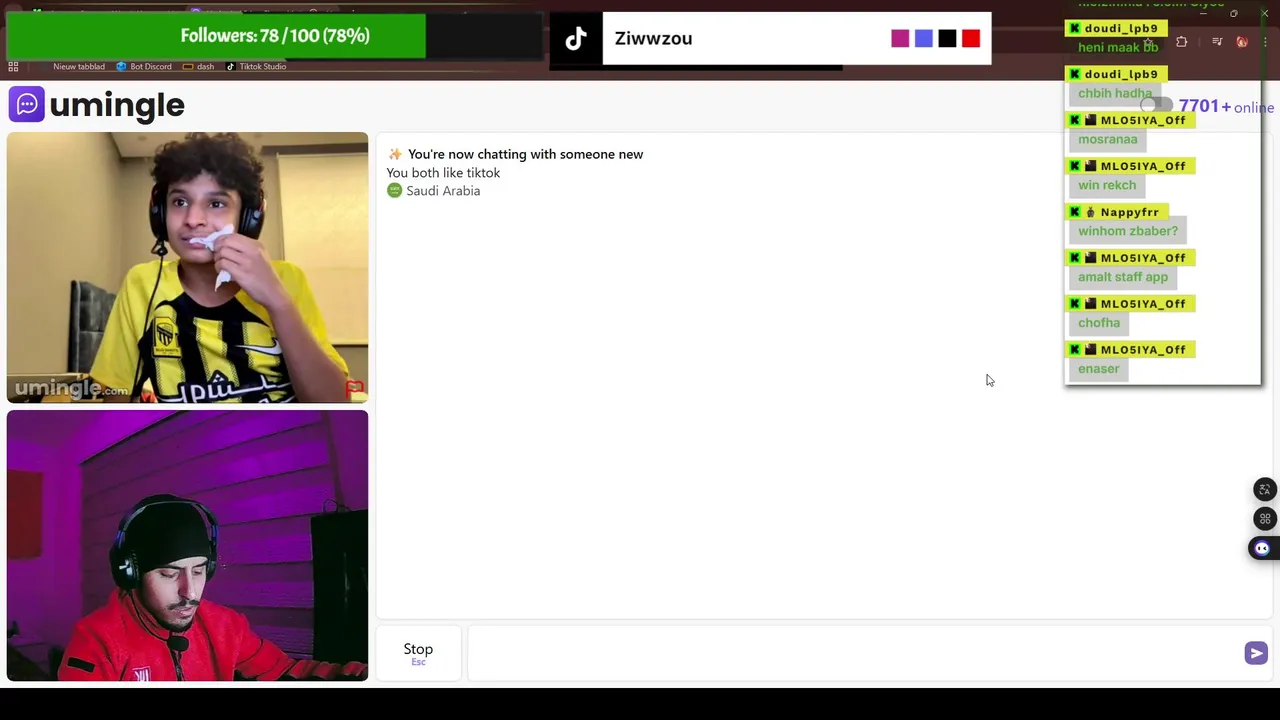Open the Tiktok Studio bookmark
Viewport: 1280px width, 720px height.
(256, 66)
